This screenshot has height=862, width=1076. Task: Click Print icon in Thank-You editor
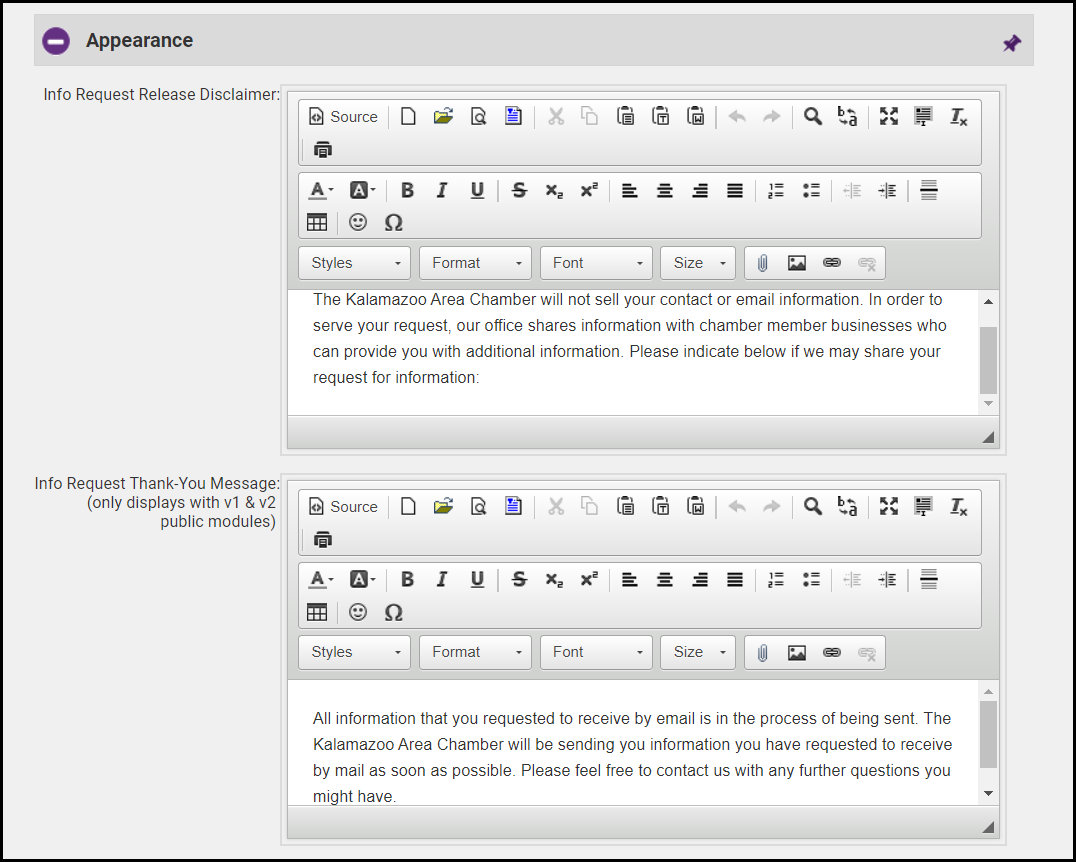323,539
